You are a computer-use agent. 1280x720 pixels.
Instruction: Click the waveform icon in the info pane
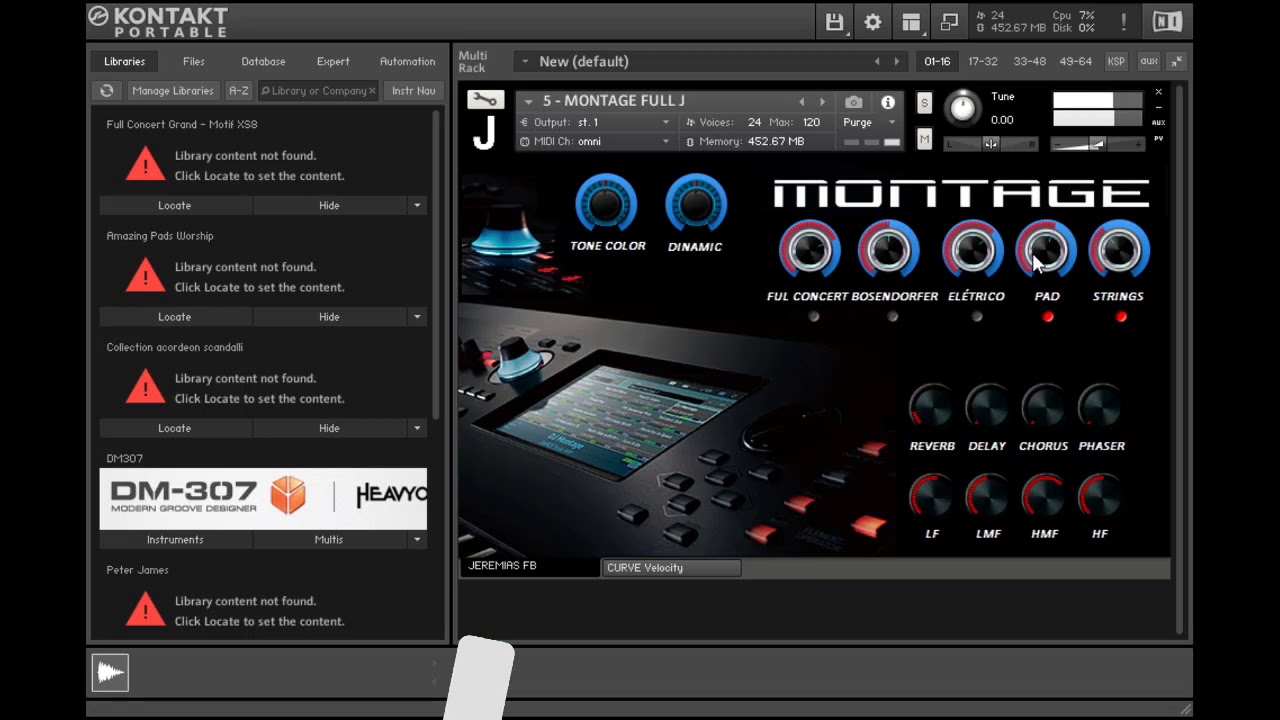point(110,673)
